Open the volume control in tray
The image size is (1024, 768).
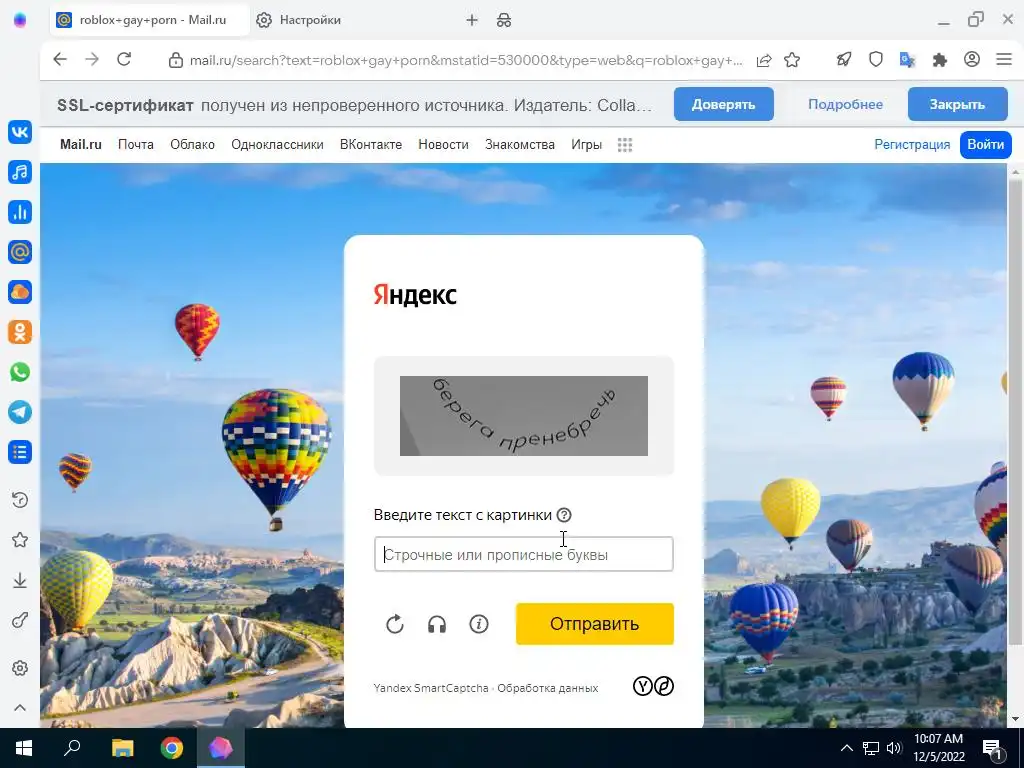coord(894,748)
